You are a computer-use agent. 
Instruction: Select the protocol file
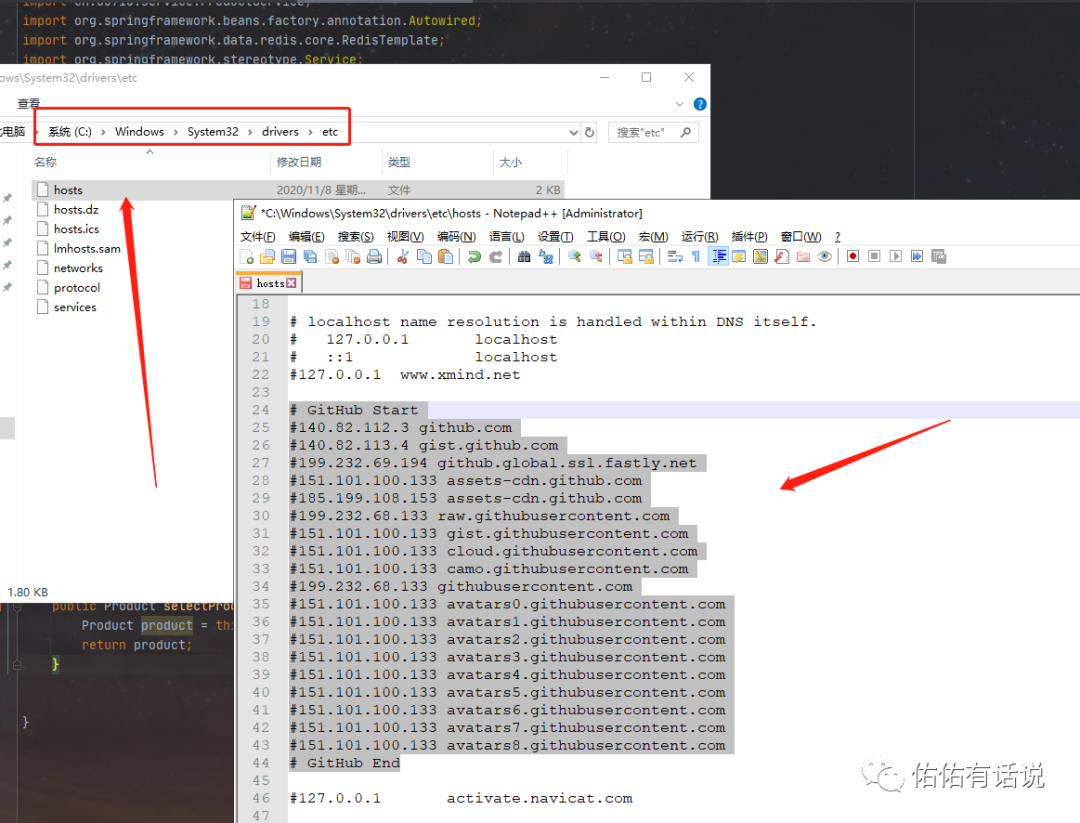click(76, 287)
